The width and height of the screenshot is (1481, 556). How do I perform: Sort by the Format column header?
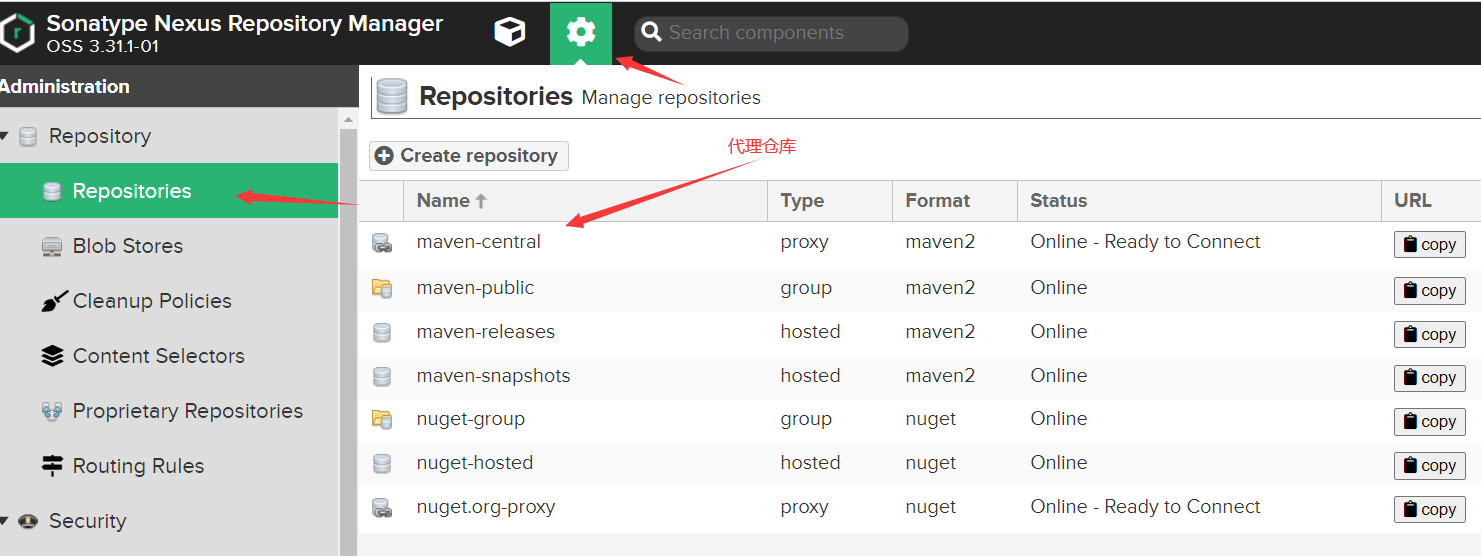pos(954,201)
